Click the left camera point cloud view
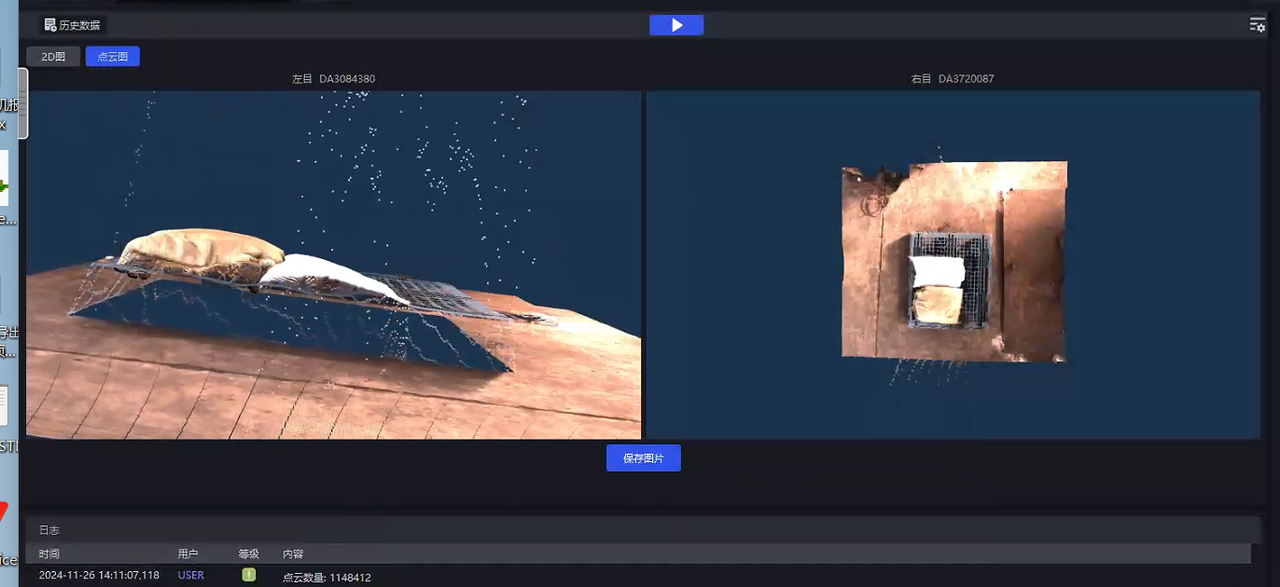 coord(333,265)
